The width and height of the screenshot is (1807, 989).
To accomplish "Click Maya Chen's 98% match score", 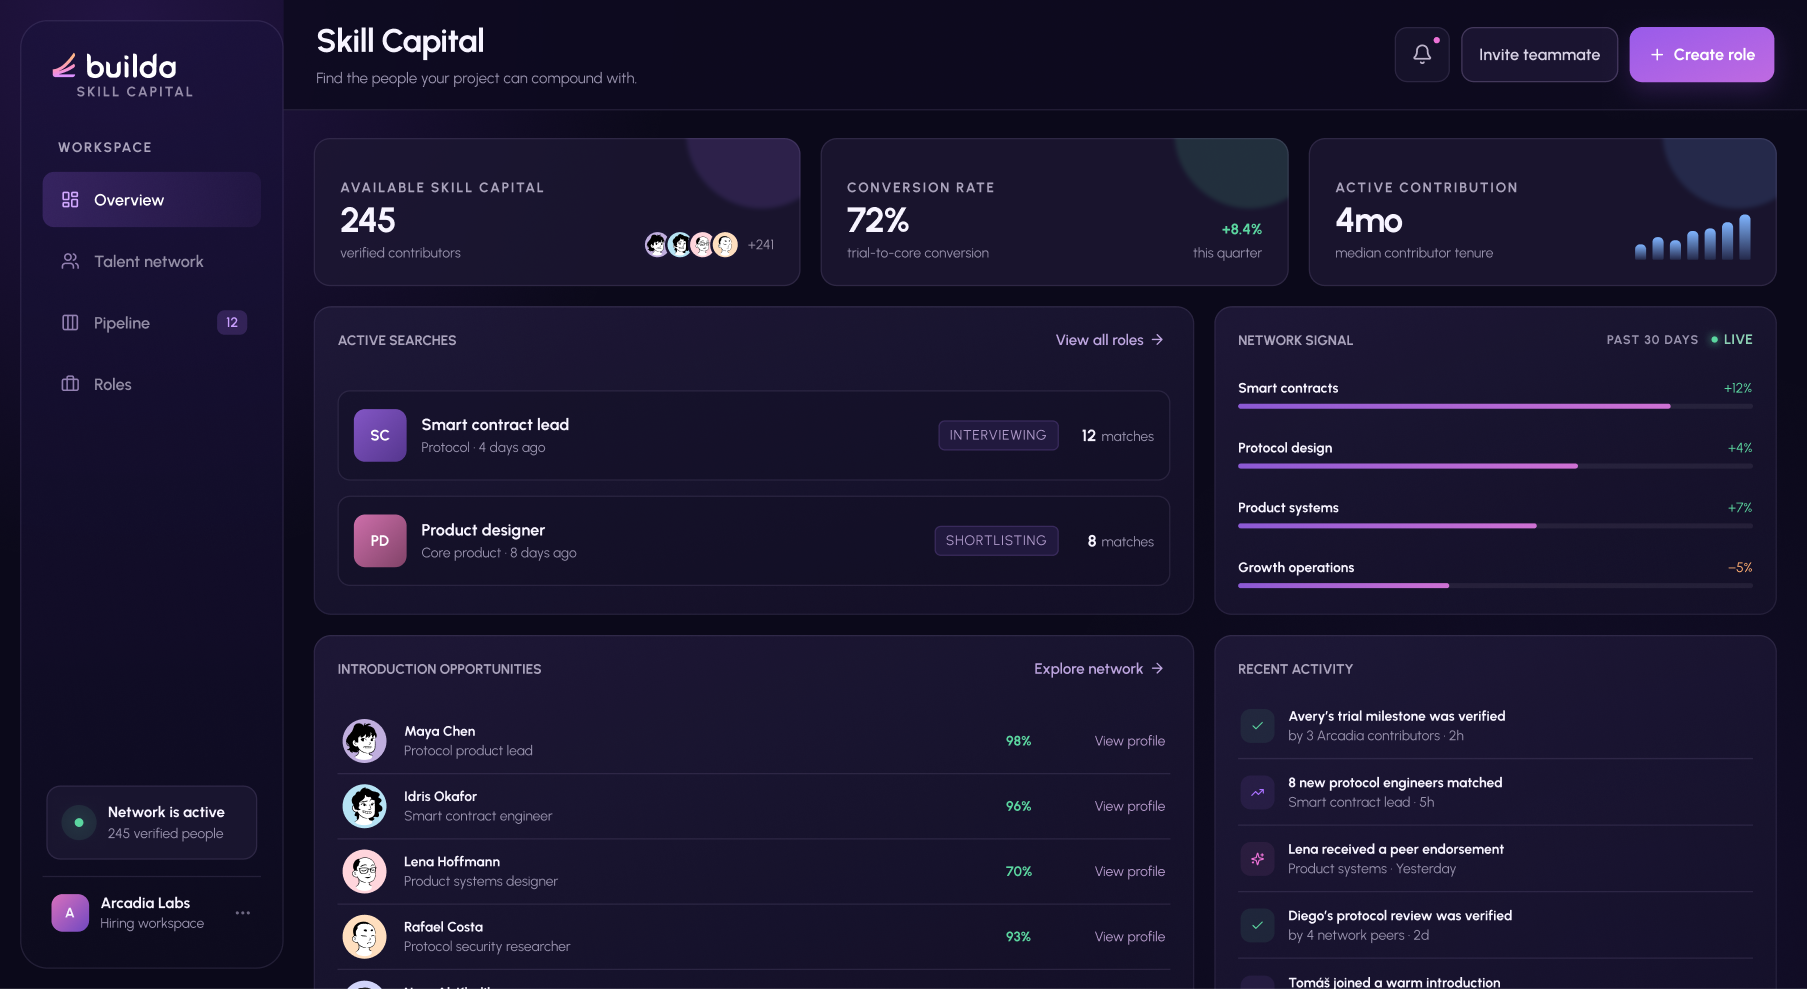I will 1018,741.
